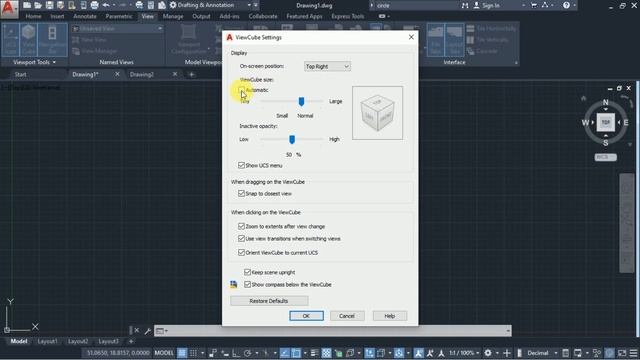Toggle the grid display in the status bar
Viewport: 640px width, 360px height.
tap(182, 353)
